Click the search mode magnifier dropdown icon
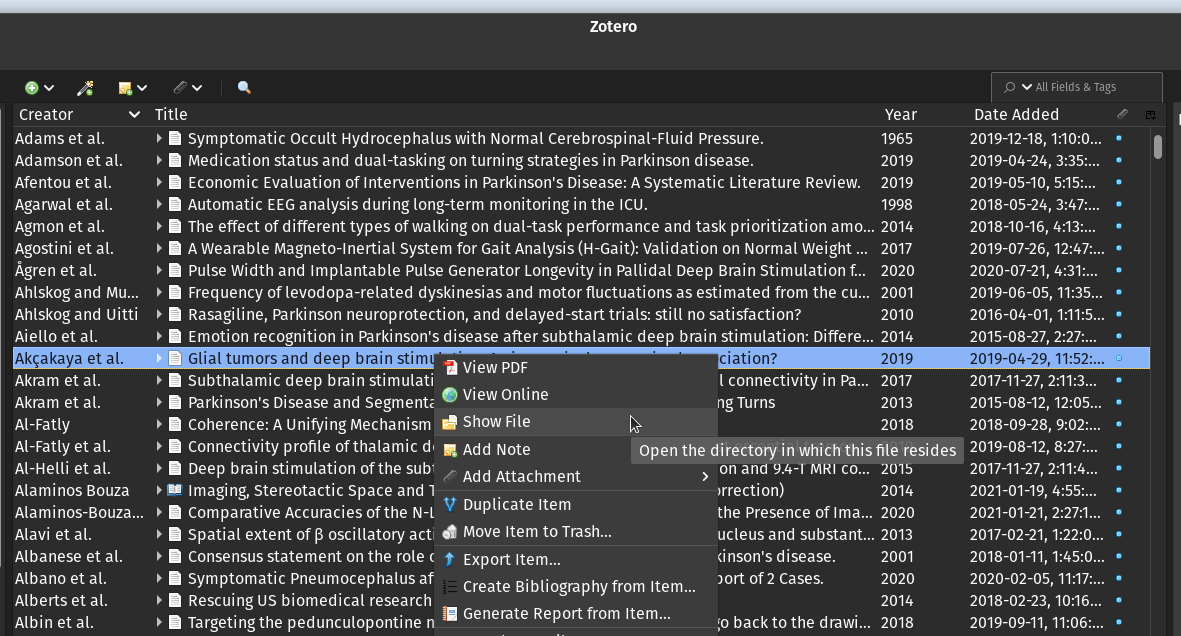The width and height of the screenshot is (1181, 636). click(1017, 87)
